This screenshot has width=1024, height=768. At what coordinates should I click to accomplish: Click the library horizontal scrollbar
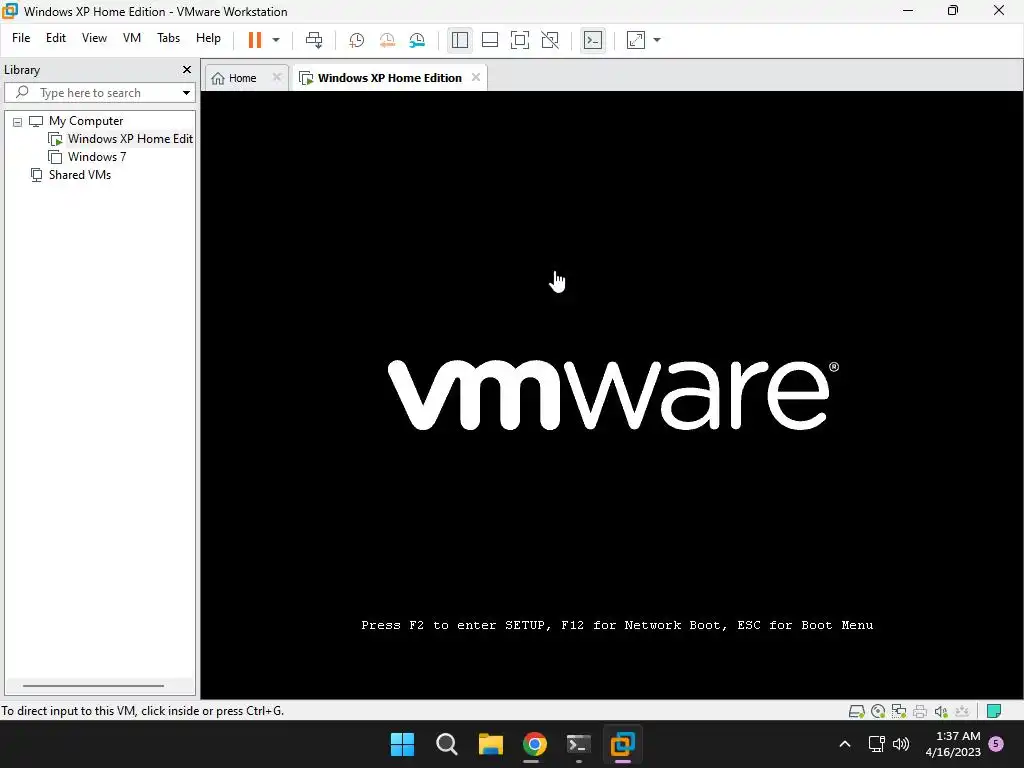coord(93,686)
